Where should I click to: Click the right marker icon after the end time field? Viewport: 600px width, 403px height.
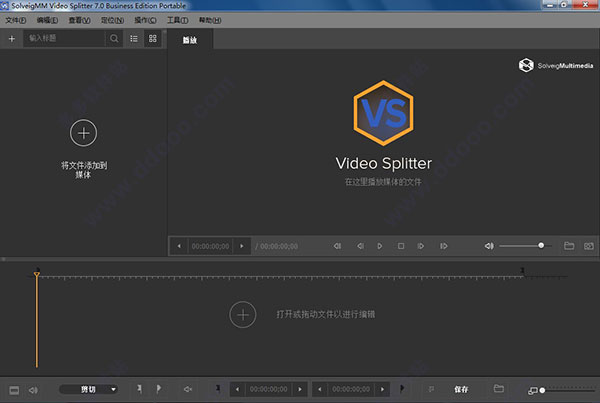(x=402, y=389)
